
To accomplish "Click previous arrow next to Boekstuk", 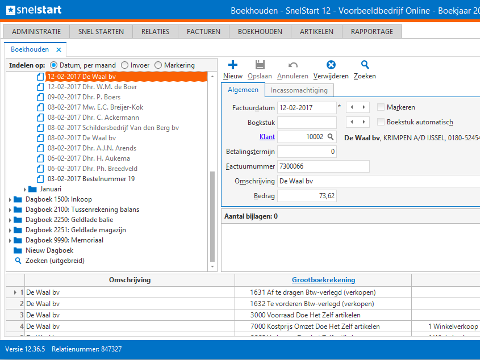I will (x=352, y=122).
